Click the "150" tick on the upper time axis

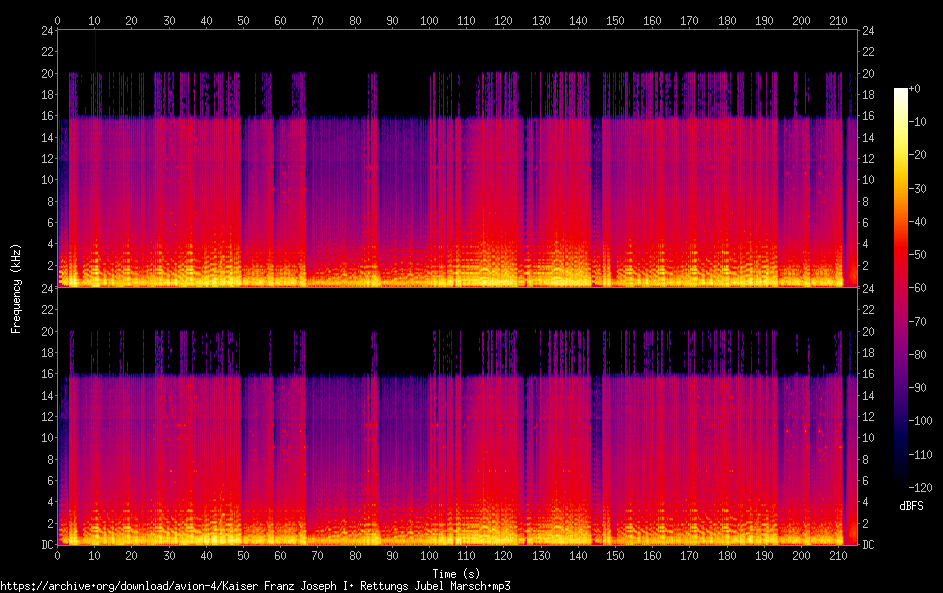615,20
